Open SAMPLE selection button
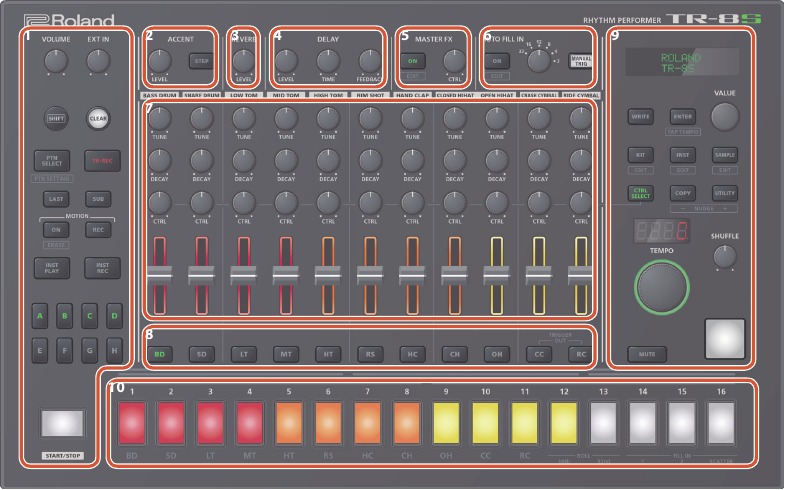 click(x=724, y=155)
